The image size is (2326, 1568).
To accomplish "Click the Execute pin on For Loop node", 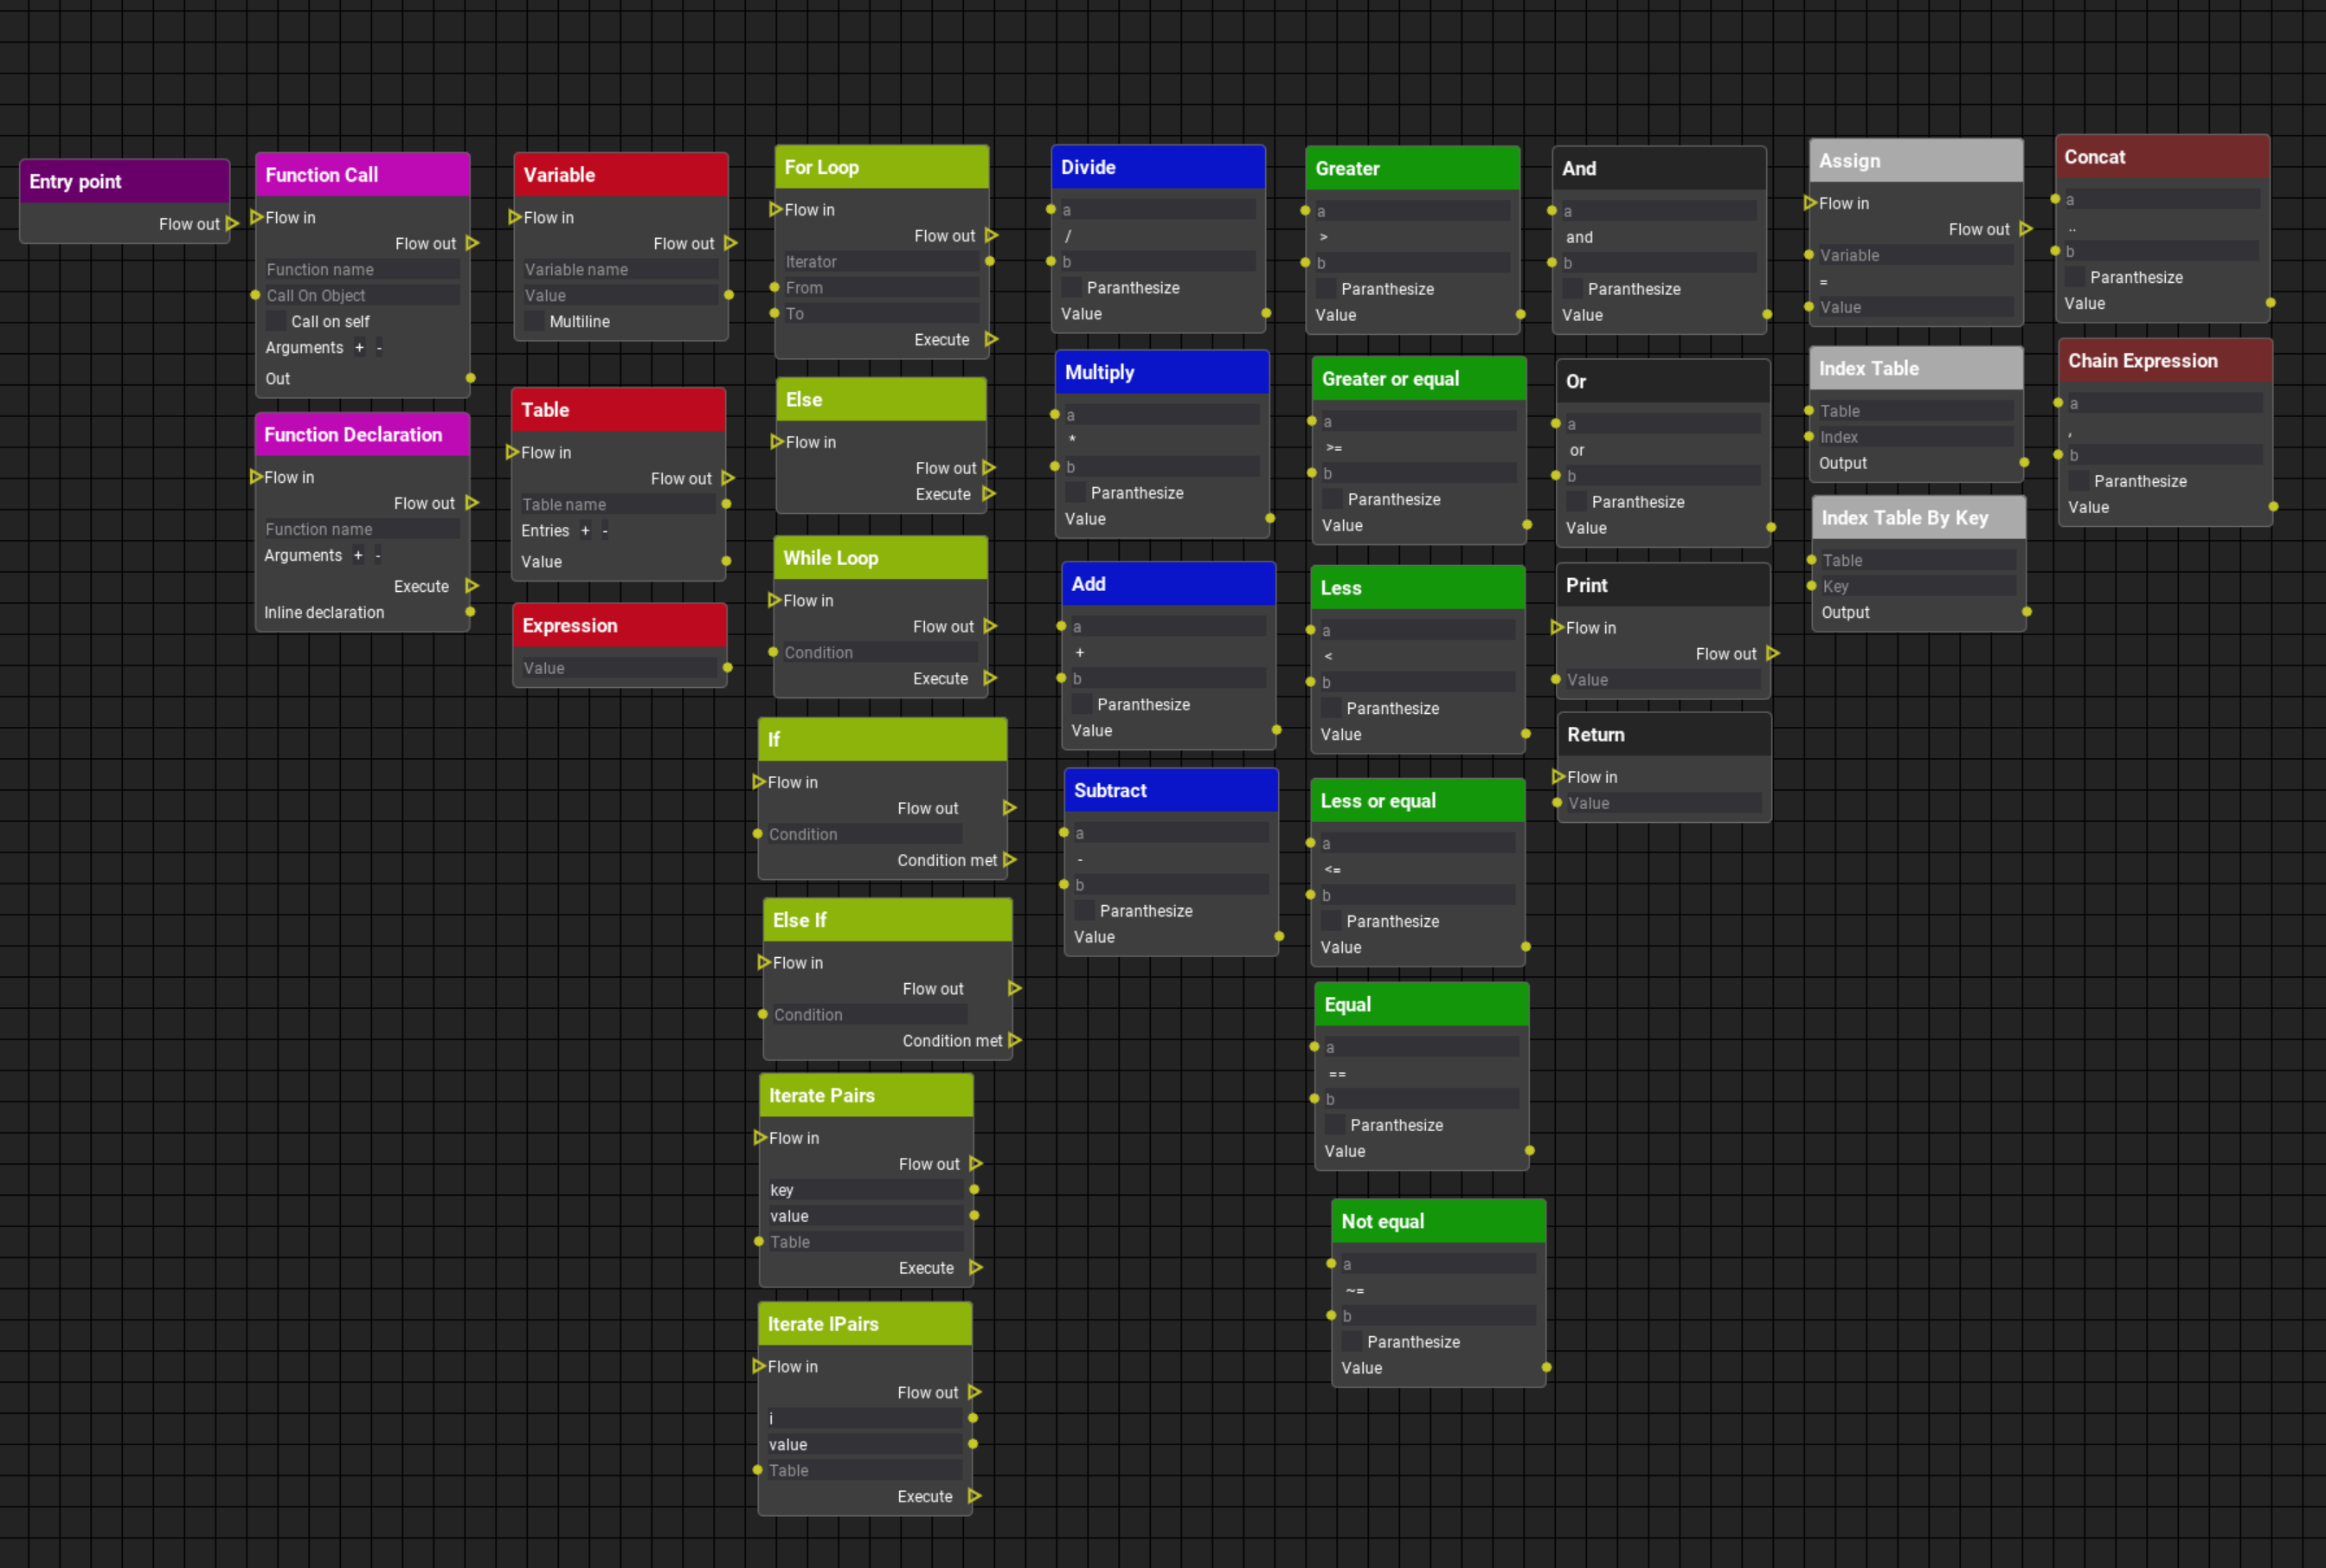I will point(991,339).
